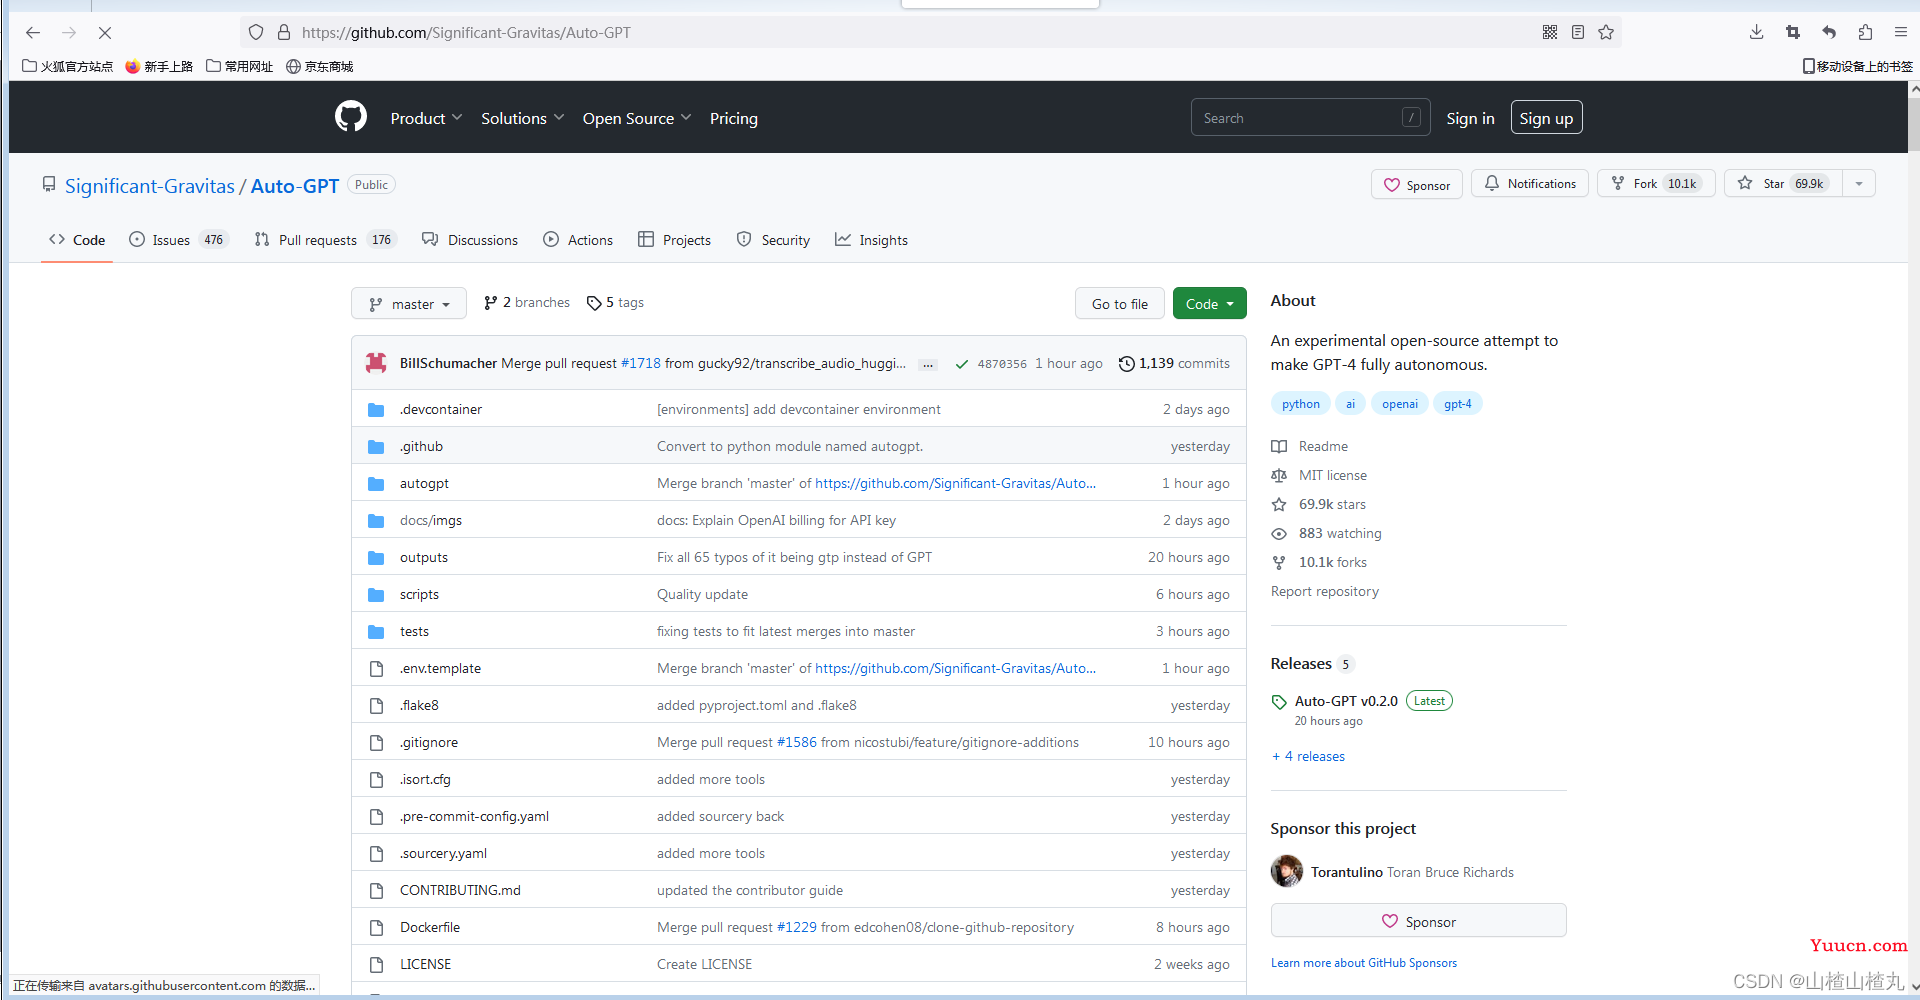Viewport: 1920px width, 1000px height.
Task: Open the 2 branches link
Action: pyautogui.click(x=526, y=302)
